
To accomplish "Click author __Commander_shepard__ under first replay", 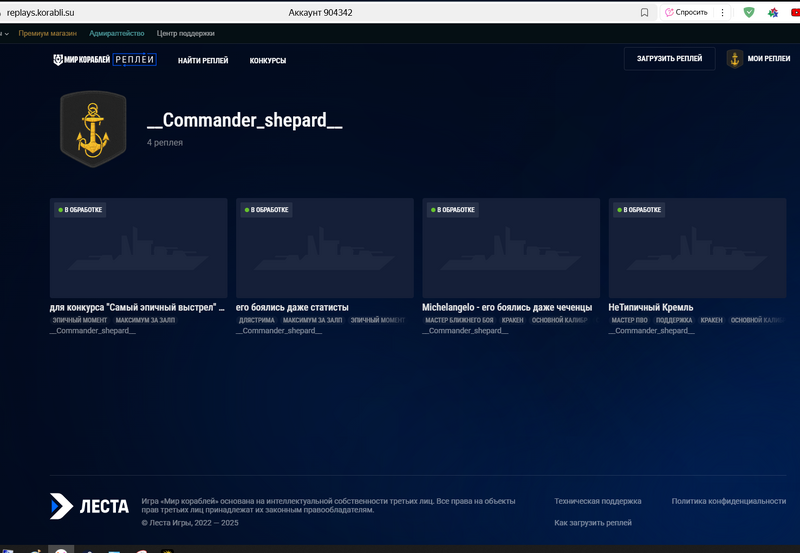I will (92, 331).
